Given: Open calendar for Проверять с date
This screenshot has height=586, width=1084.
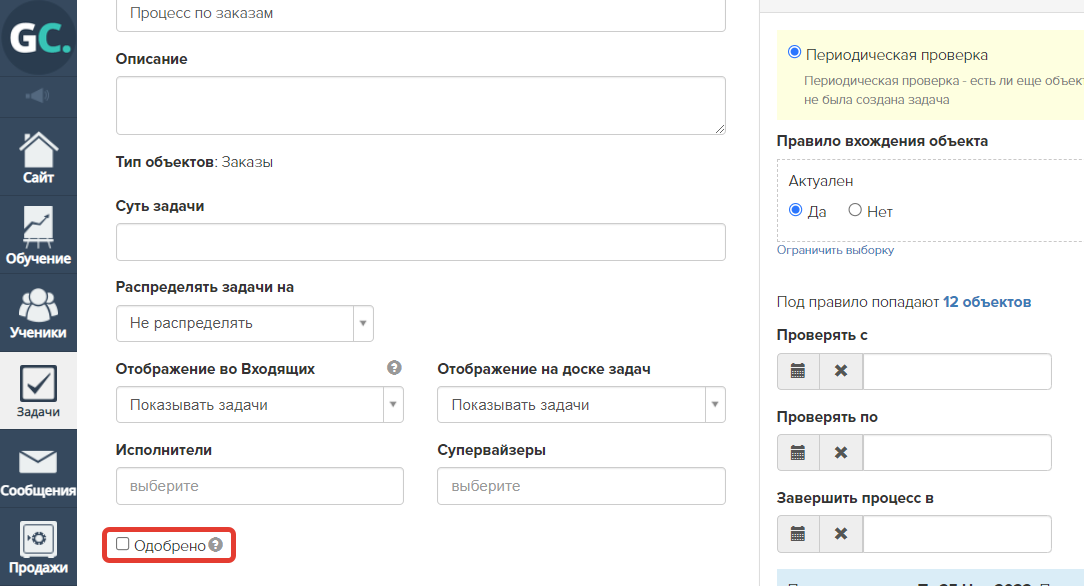Looking at the screenshot, I should pyautogui.click(x=798, y=371).
